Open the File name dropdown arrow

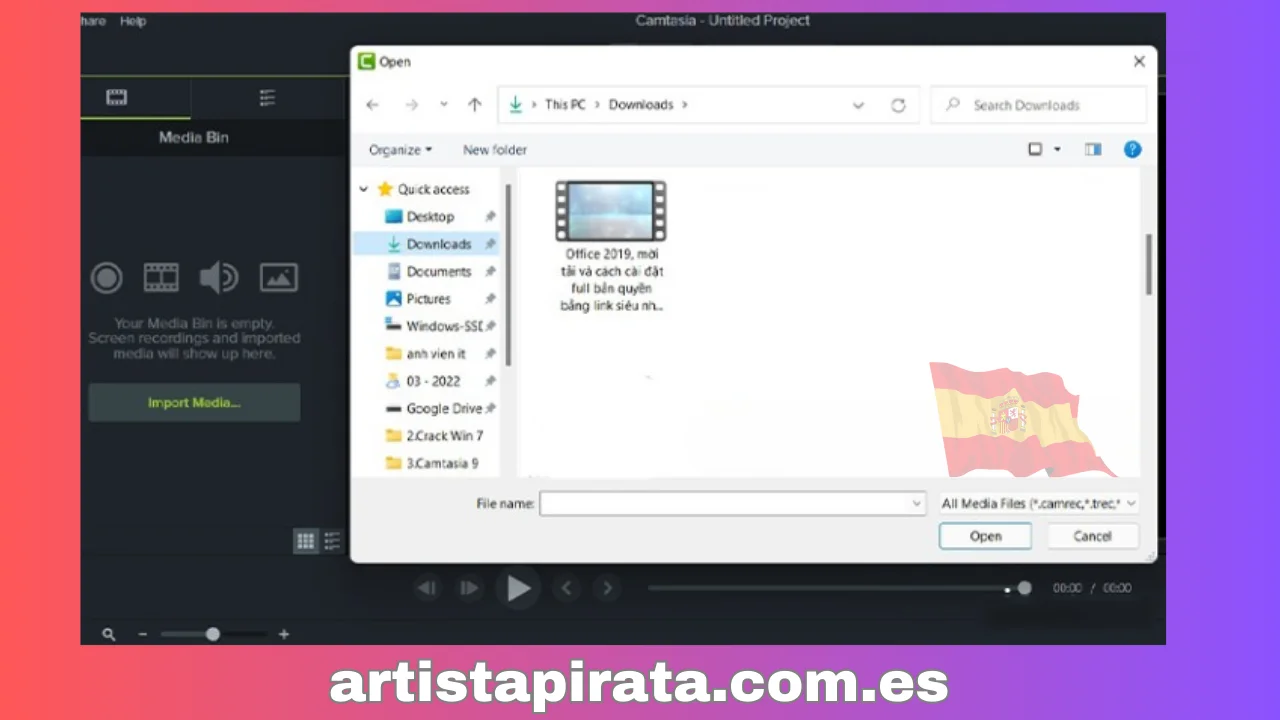pyautogui.click(x=916, y=504)
